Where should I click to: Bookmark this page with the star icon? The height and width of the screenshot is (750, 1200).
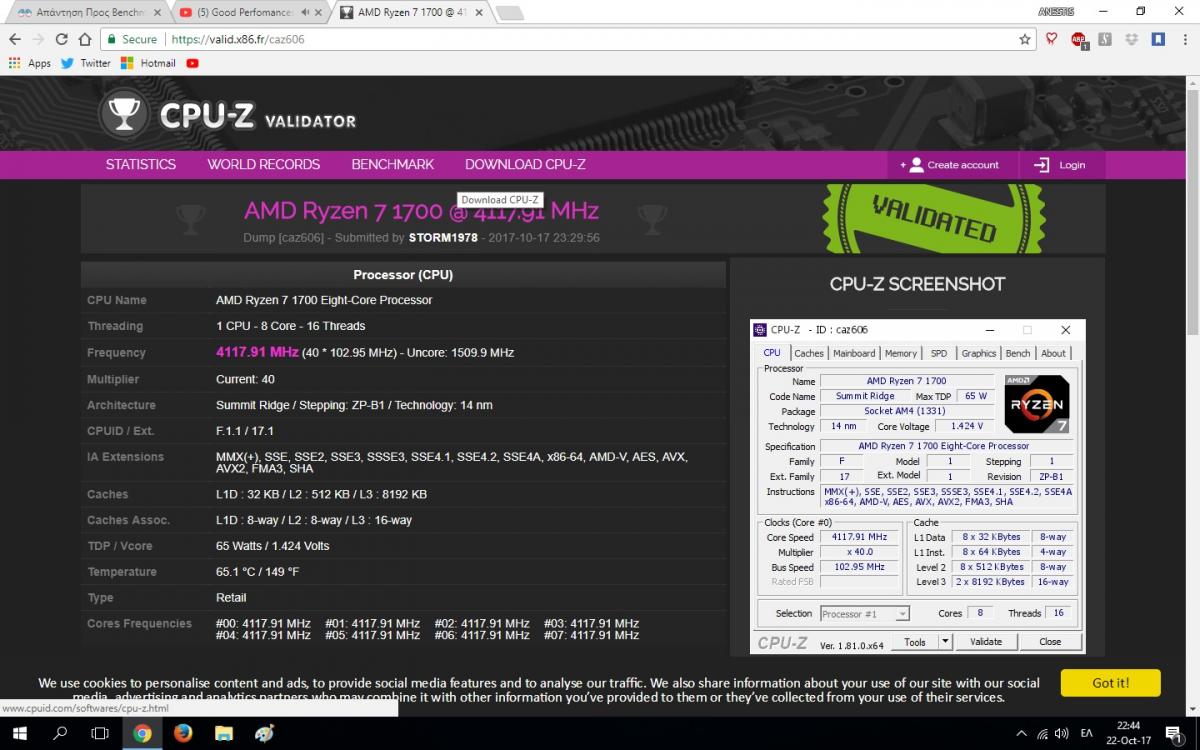coord(1025,39)
